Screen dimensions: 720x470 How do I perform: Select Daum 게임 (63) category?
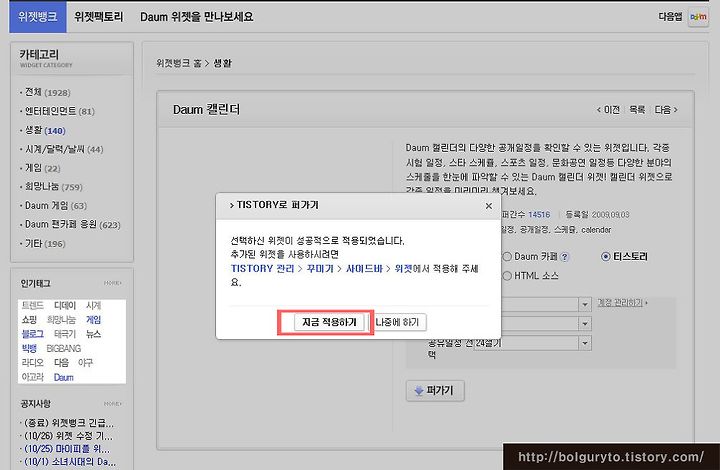coord(56,206)
